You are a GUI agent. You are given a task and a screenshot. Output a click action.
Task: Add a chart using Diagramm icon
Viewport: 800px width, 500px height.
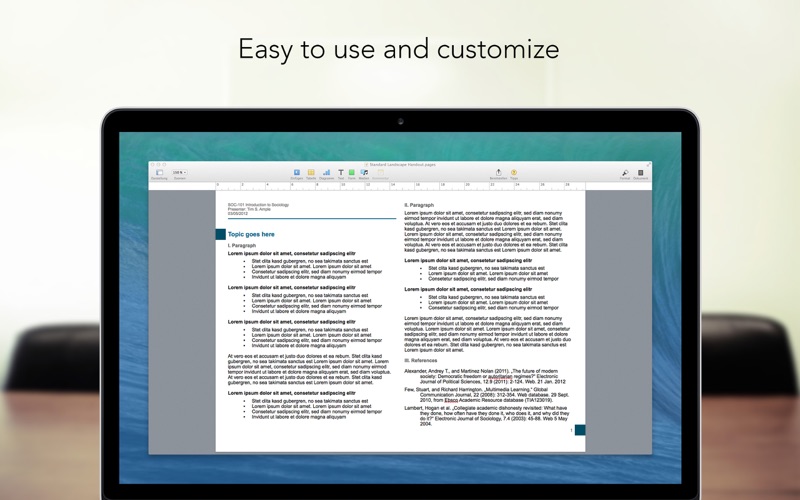(x=327, y=172)
